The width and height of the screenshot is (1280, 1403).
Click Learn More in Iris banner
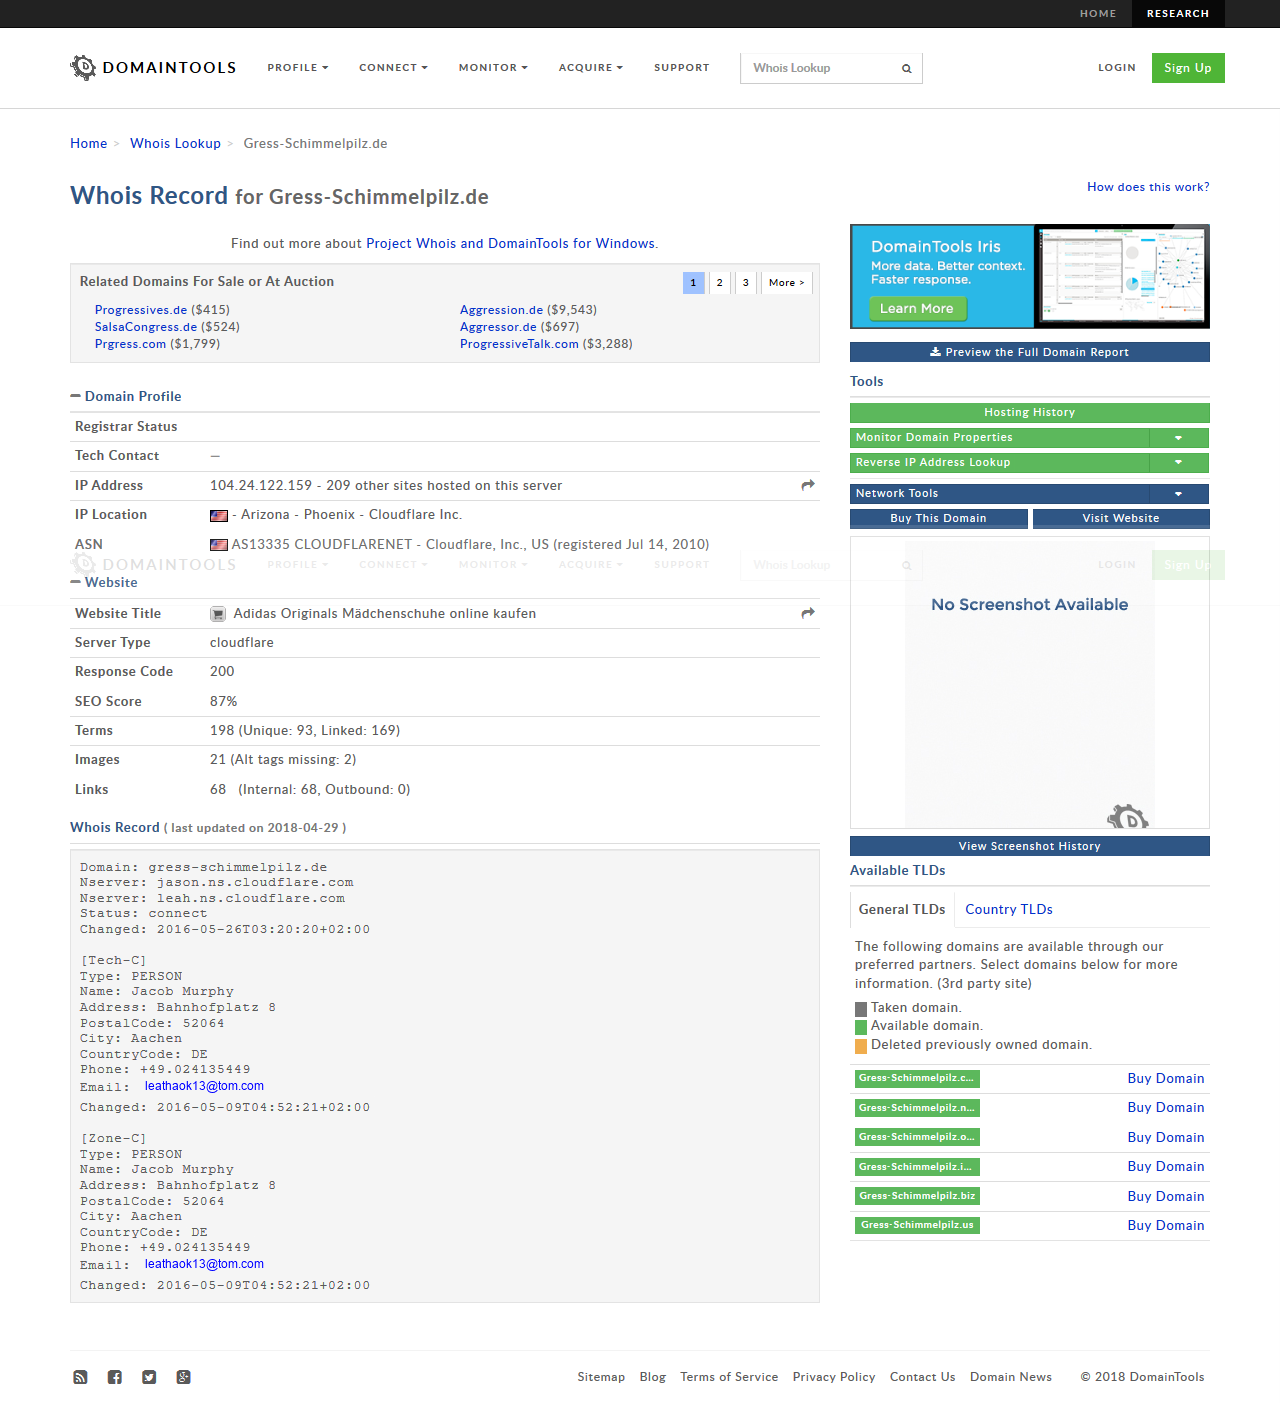[917, 309]
